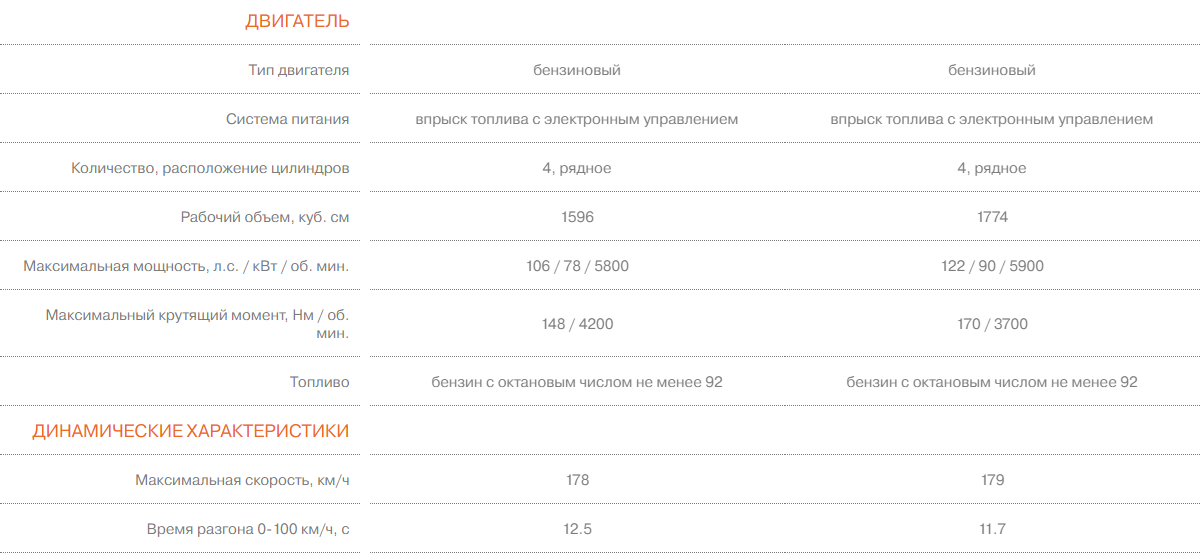The width and height of the screenshot is (1204, 559).
Task: Select the Максимальный крутящий момент label
Action: tap(197, 324)
